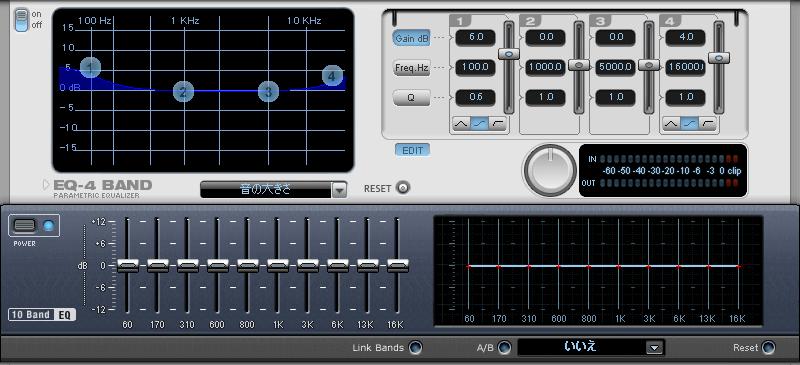800x365 pixels.
Task: Click band 4 node on EQ graph
Action: pos(332,77)
